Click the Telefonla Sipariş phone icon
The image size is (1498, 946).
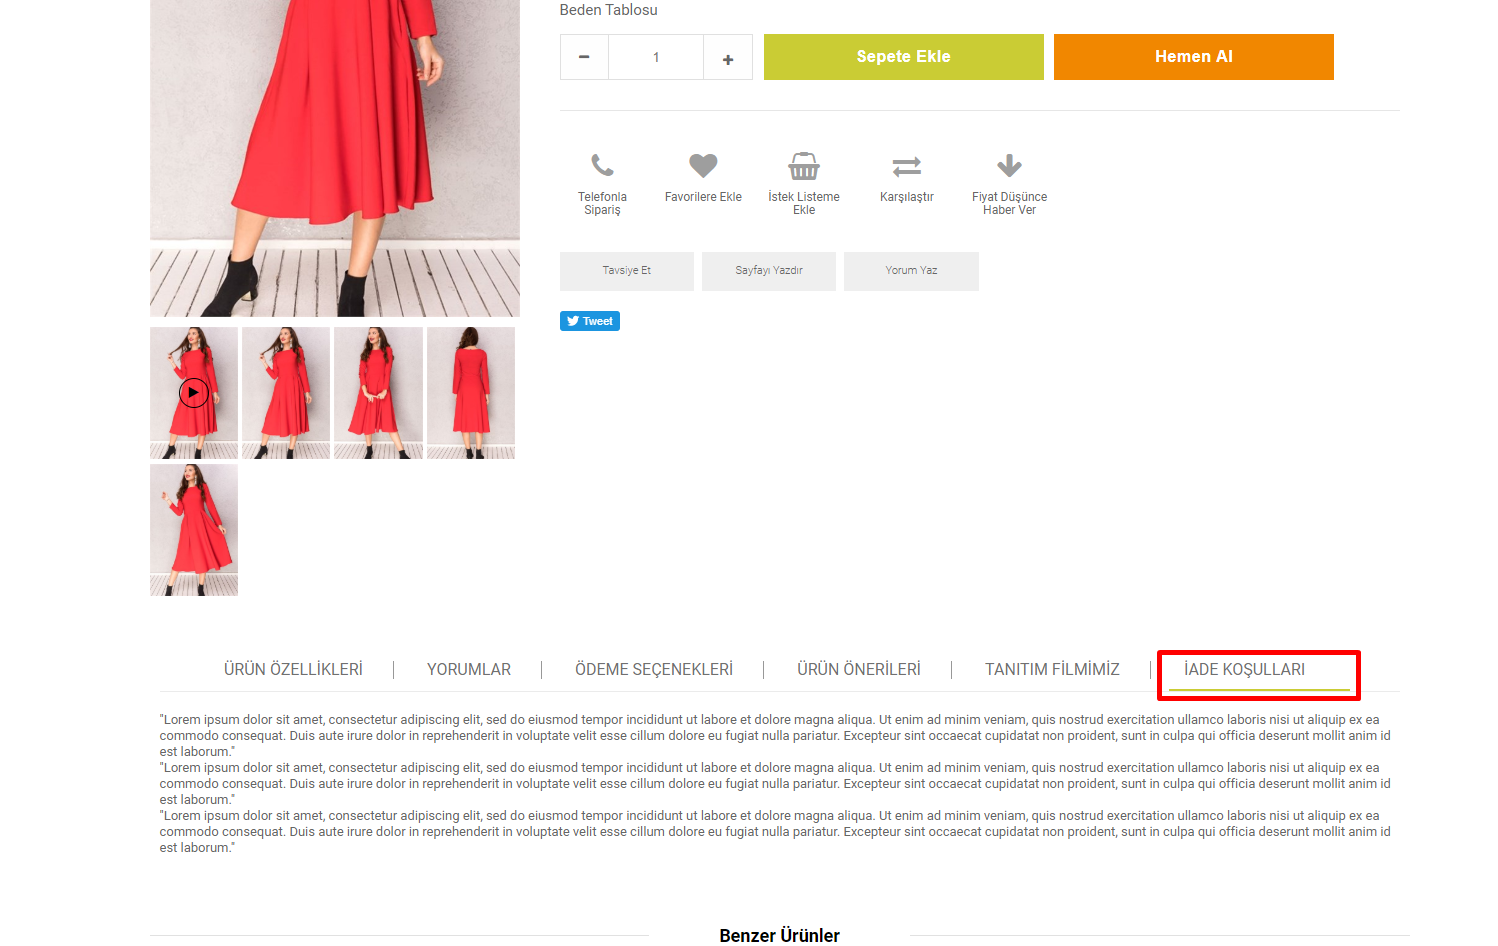tap(602, 165)
